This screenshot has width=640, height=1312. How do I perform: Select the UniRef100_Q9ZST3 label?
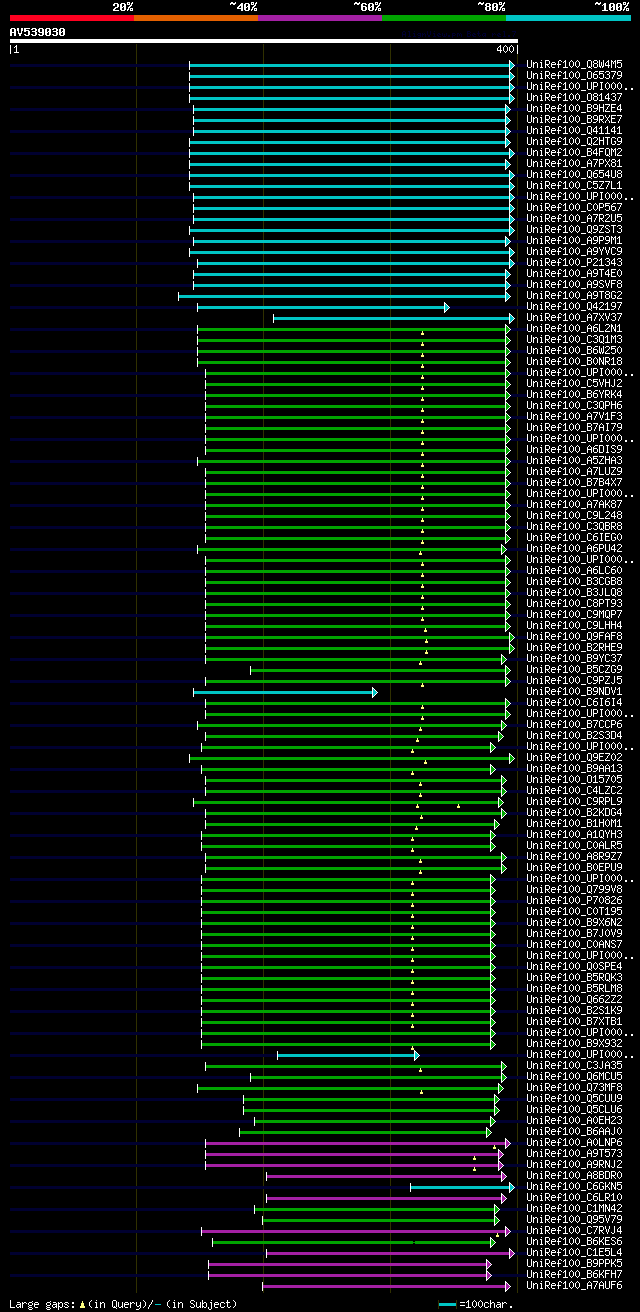pos(574,230)
